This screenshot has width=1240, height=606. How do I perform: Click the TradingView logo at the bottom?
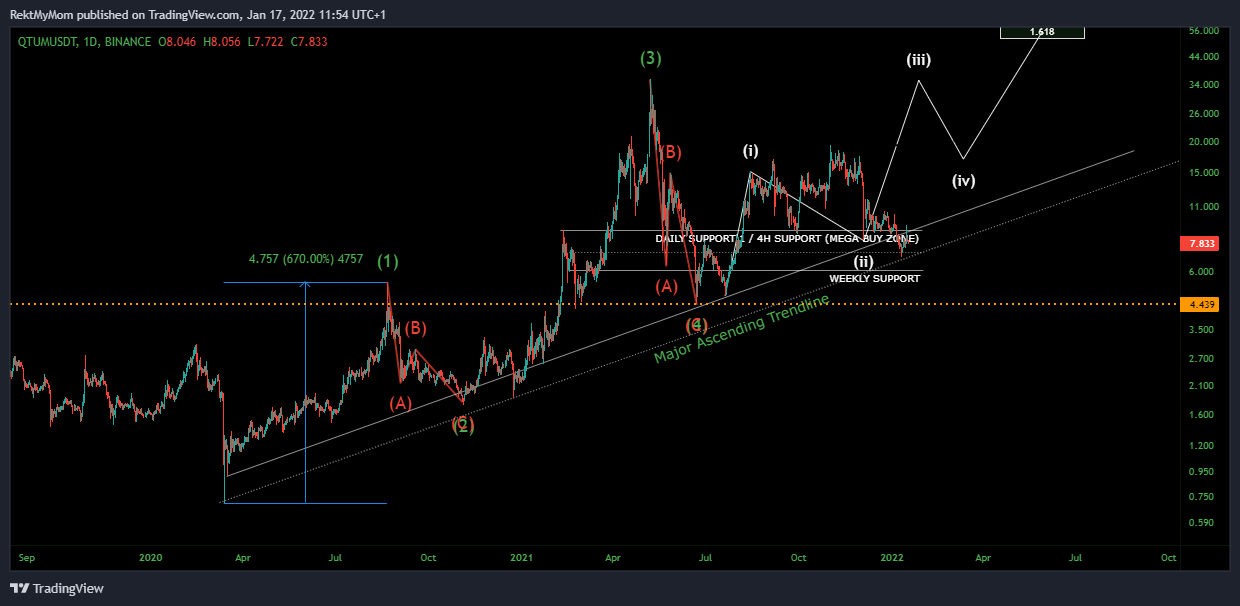click(x=58, y=588)
